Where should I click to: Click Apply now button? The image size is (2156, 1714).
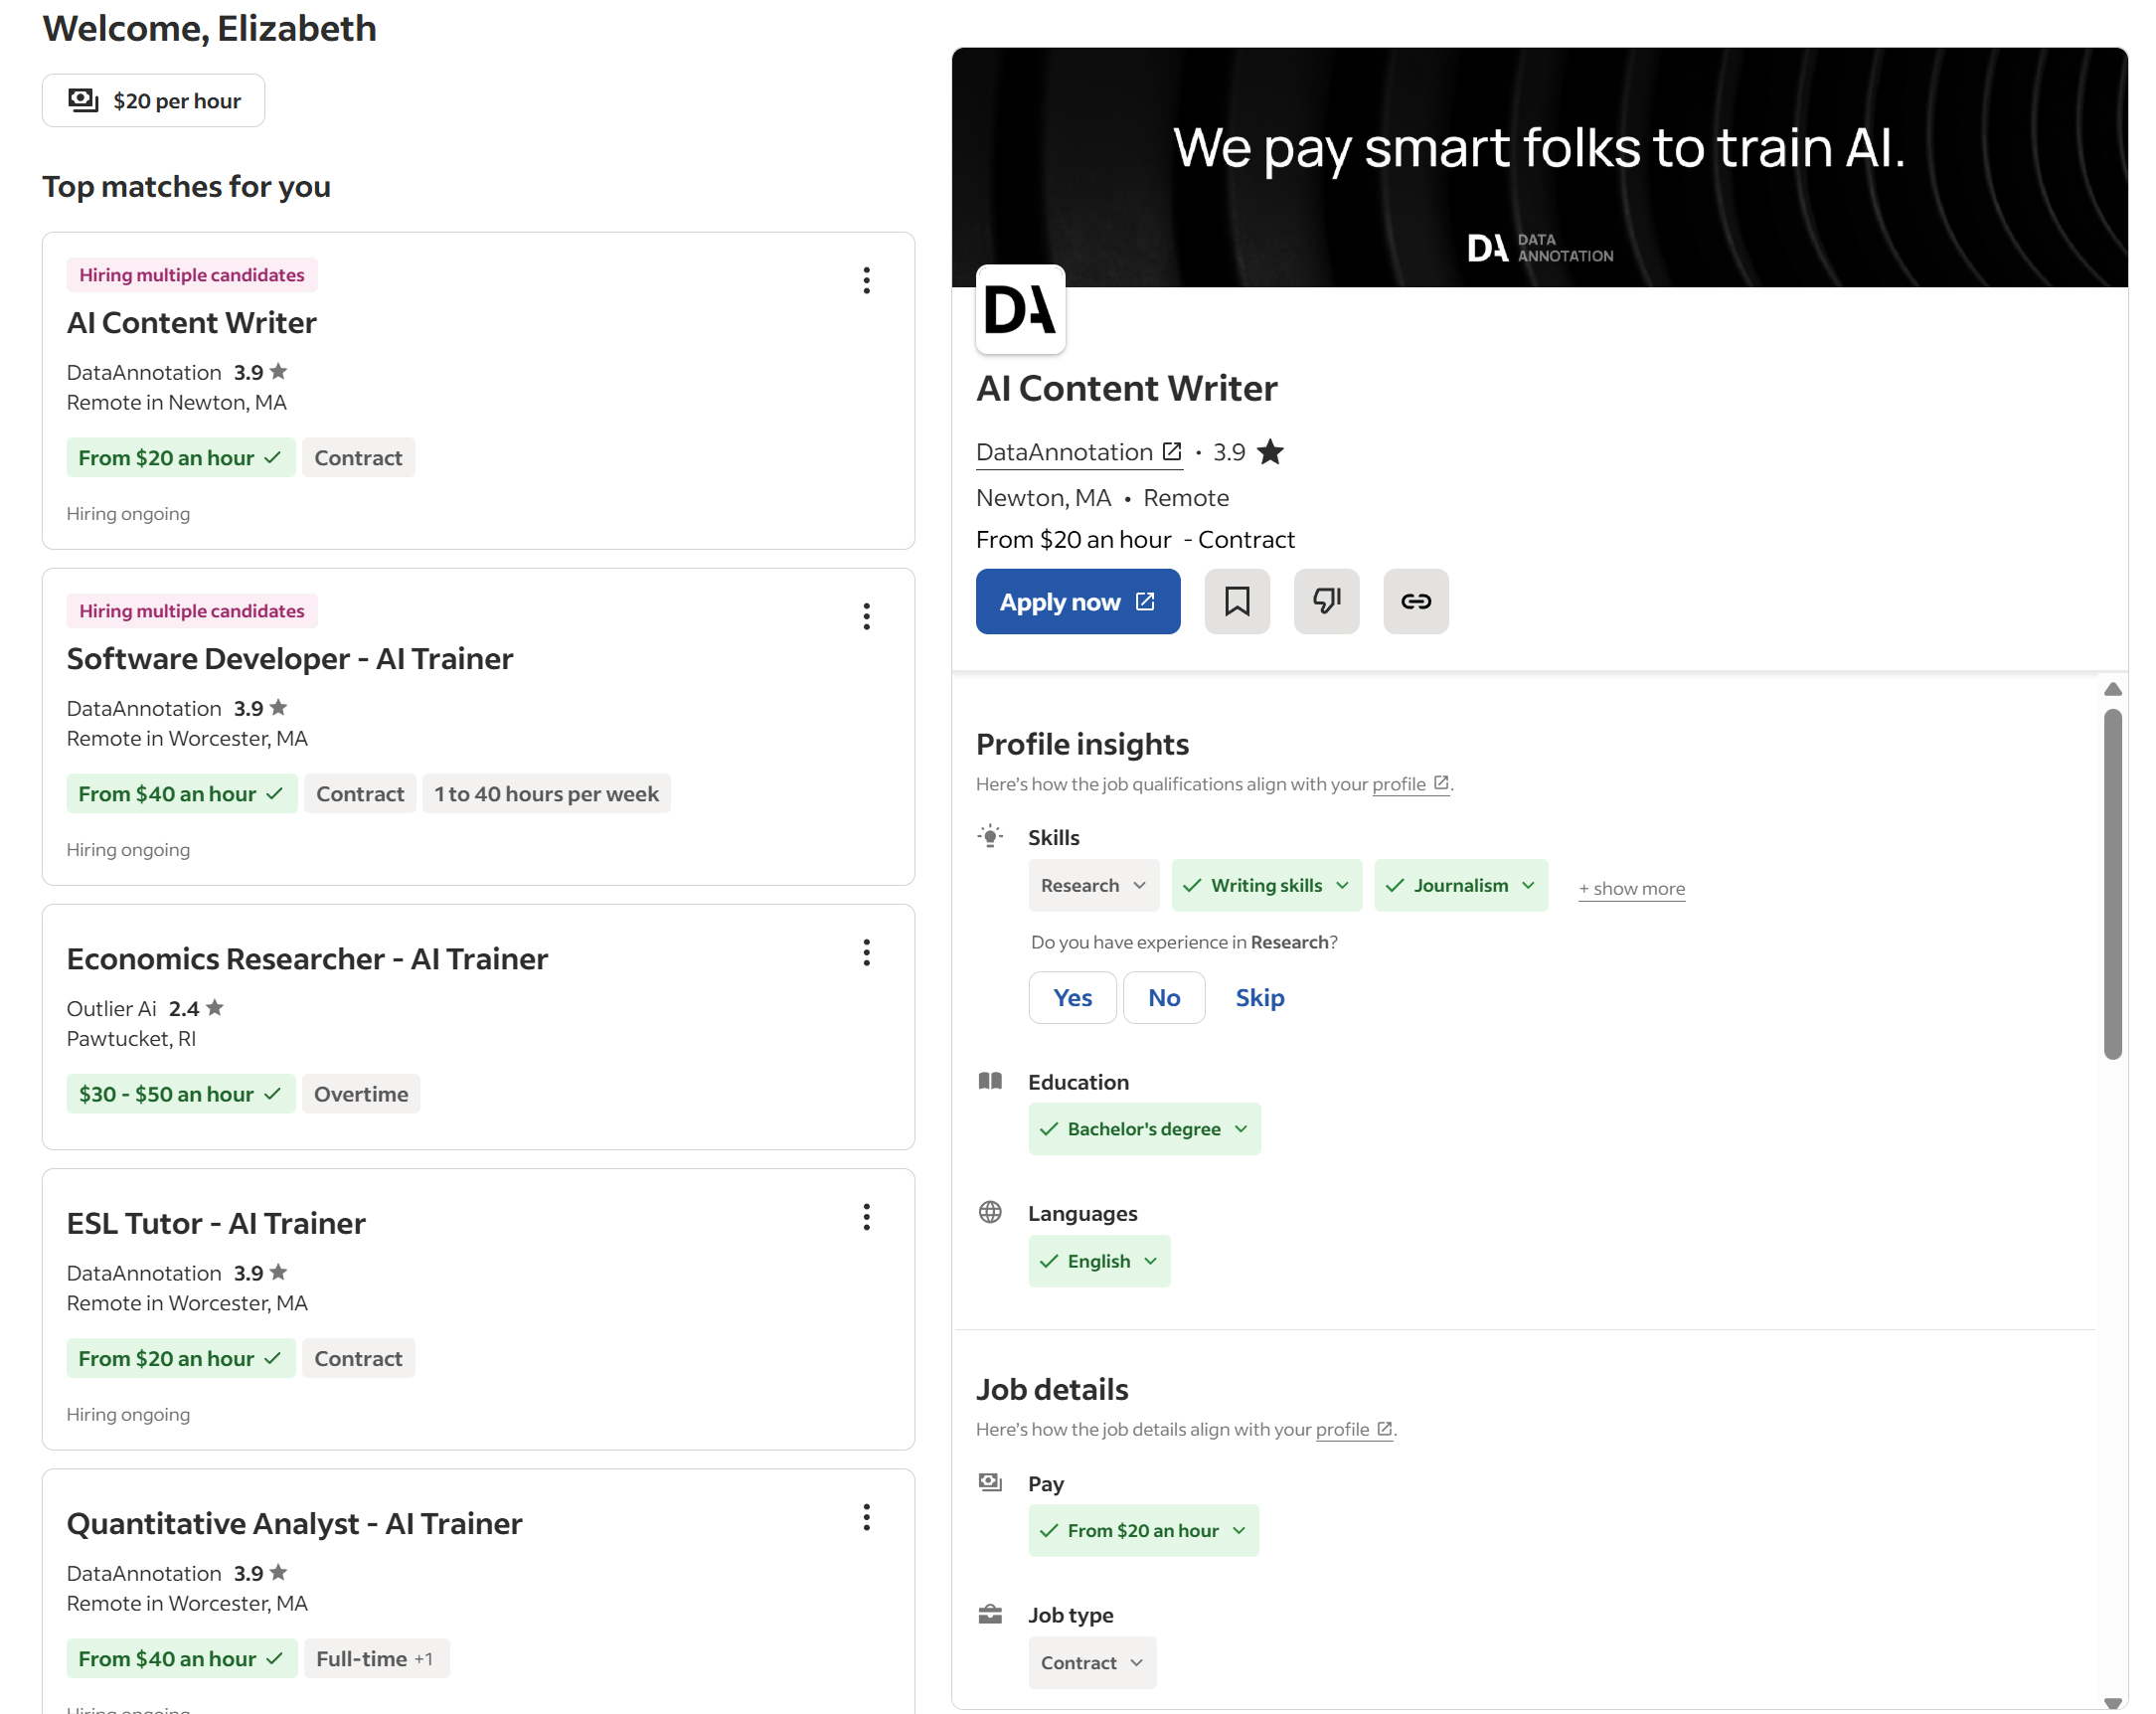[1078, 601]
